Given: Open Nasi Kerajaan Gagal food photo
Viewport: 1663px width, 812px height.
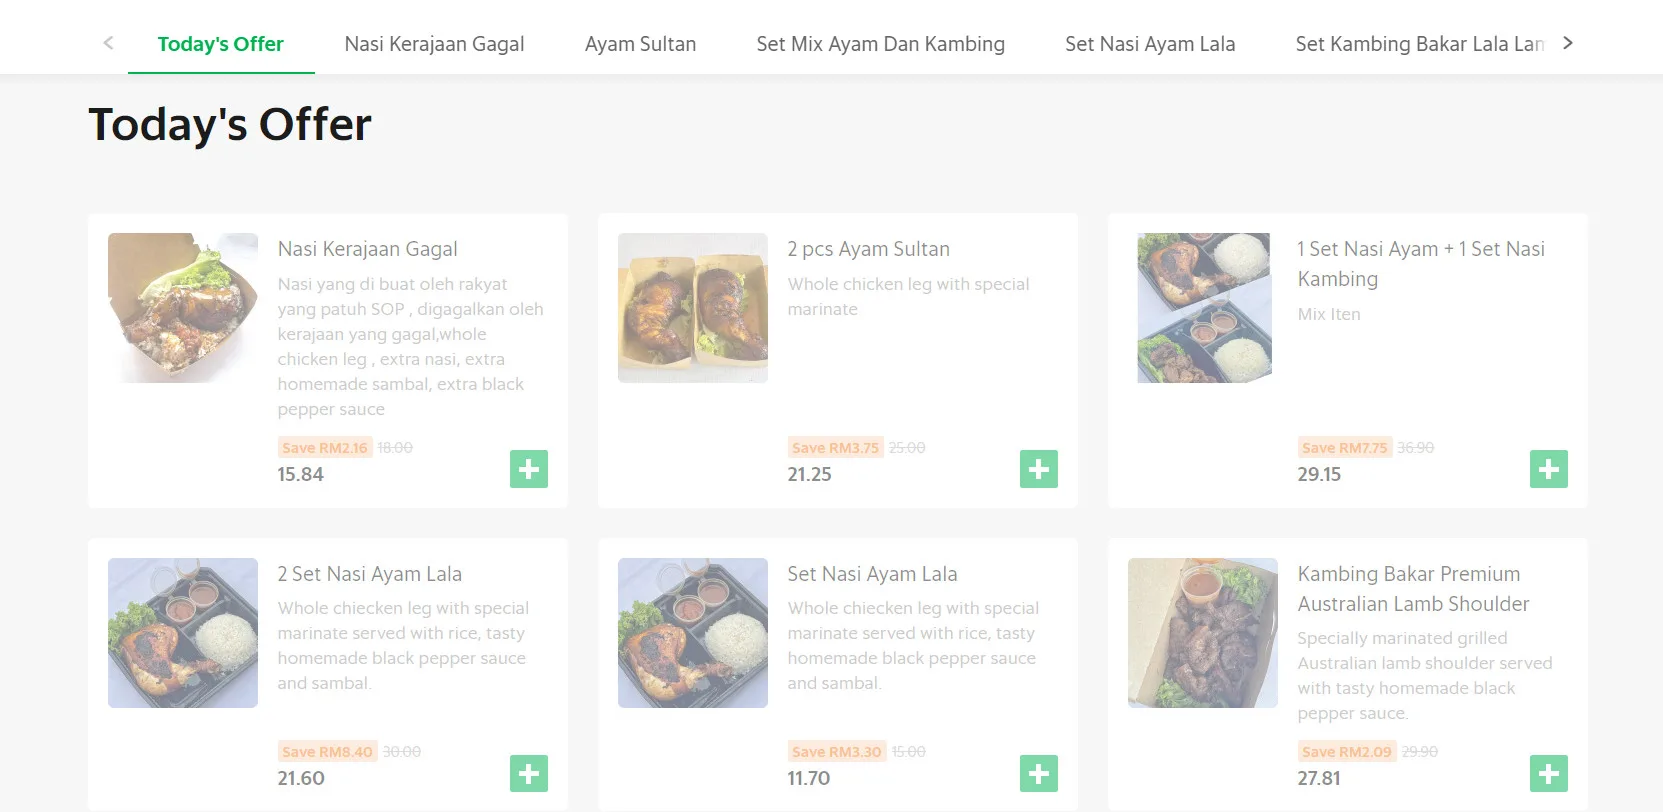Looking at the screenshot, I should [x=183, y=308].
